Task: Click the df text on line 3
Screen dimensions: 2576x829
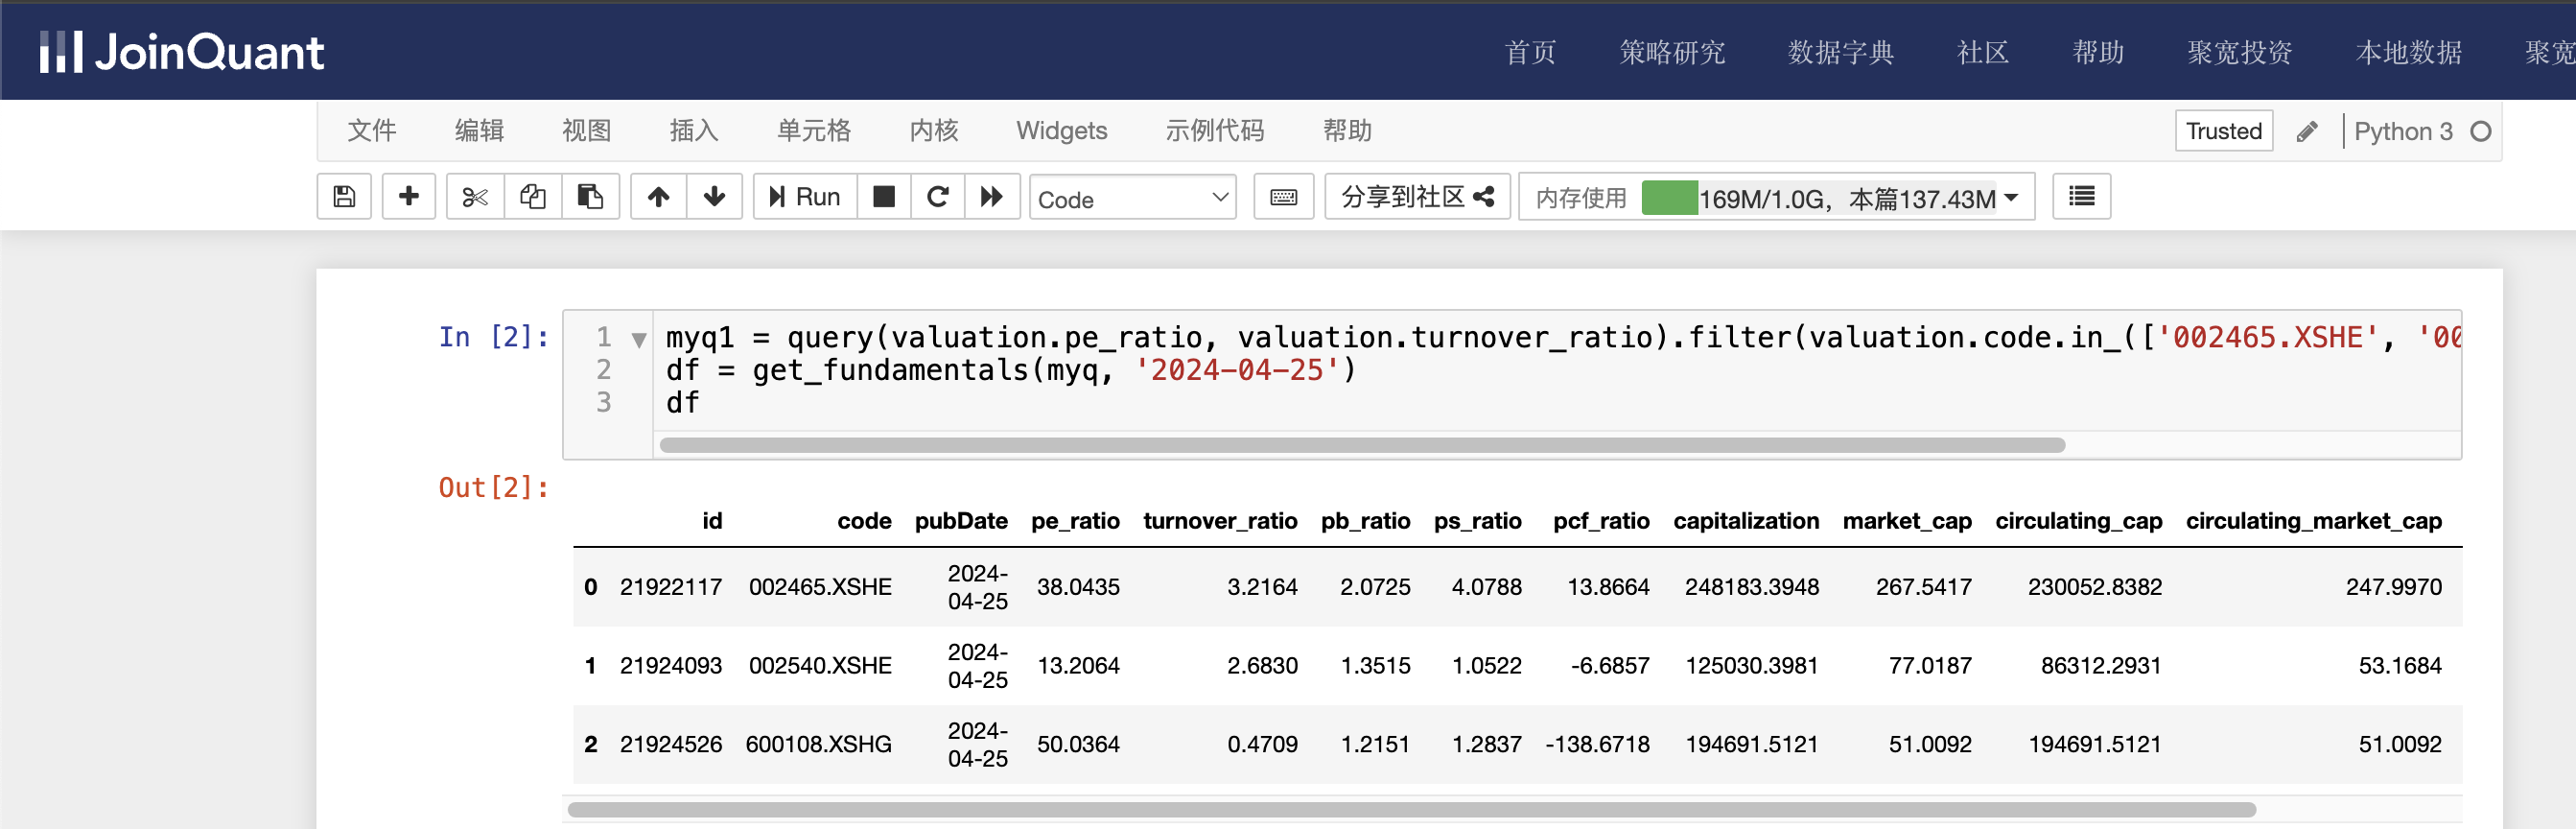Action: (x=682, y=403)
